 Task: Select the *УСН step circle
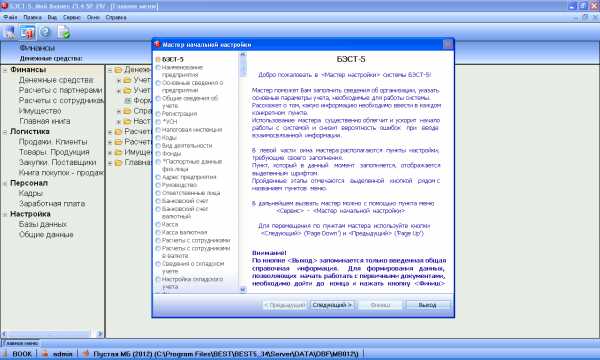[x=158, y=122]
